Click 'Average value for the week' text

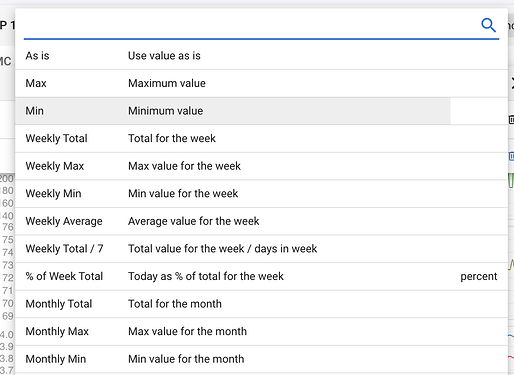[194, 221]
